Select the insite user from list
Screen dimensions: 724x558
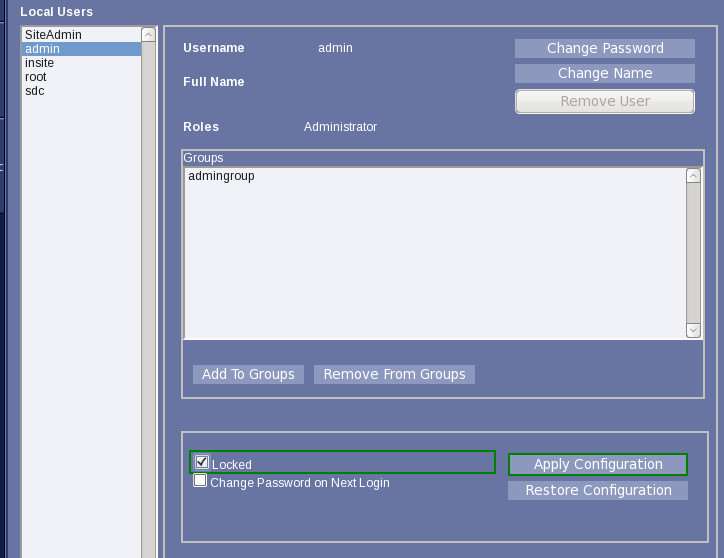click(39, 63)
